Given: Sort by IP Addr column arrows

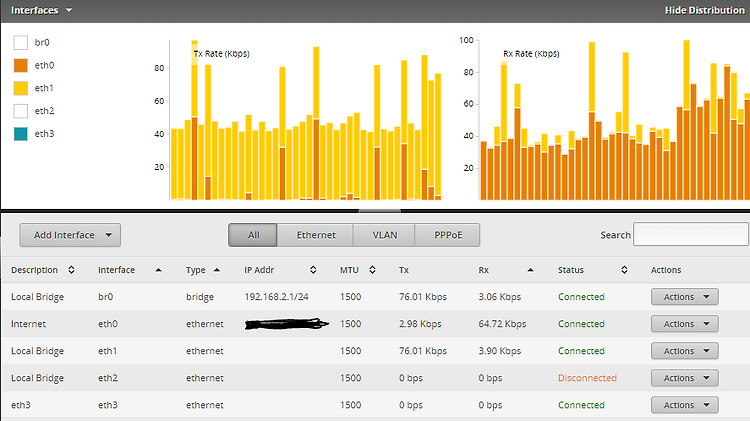Looking at the screenshot, I should click(313, 270).
